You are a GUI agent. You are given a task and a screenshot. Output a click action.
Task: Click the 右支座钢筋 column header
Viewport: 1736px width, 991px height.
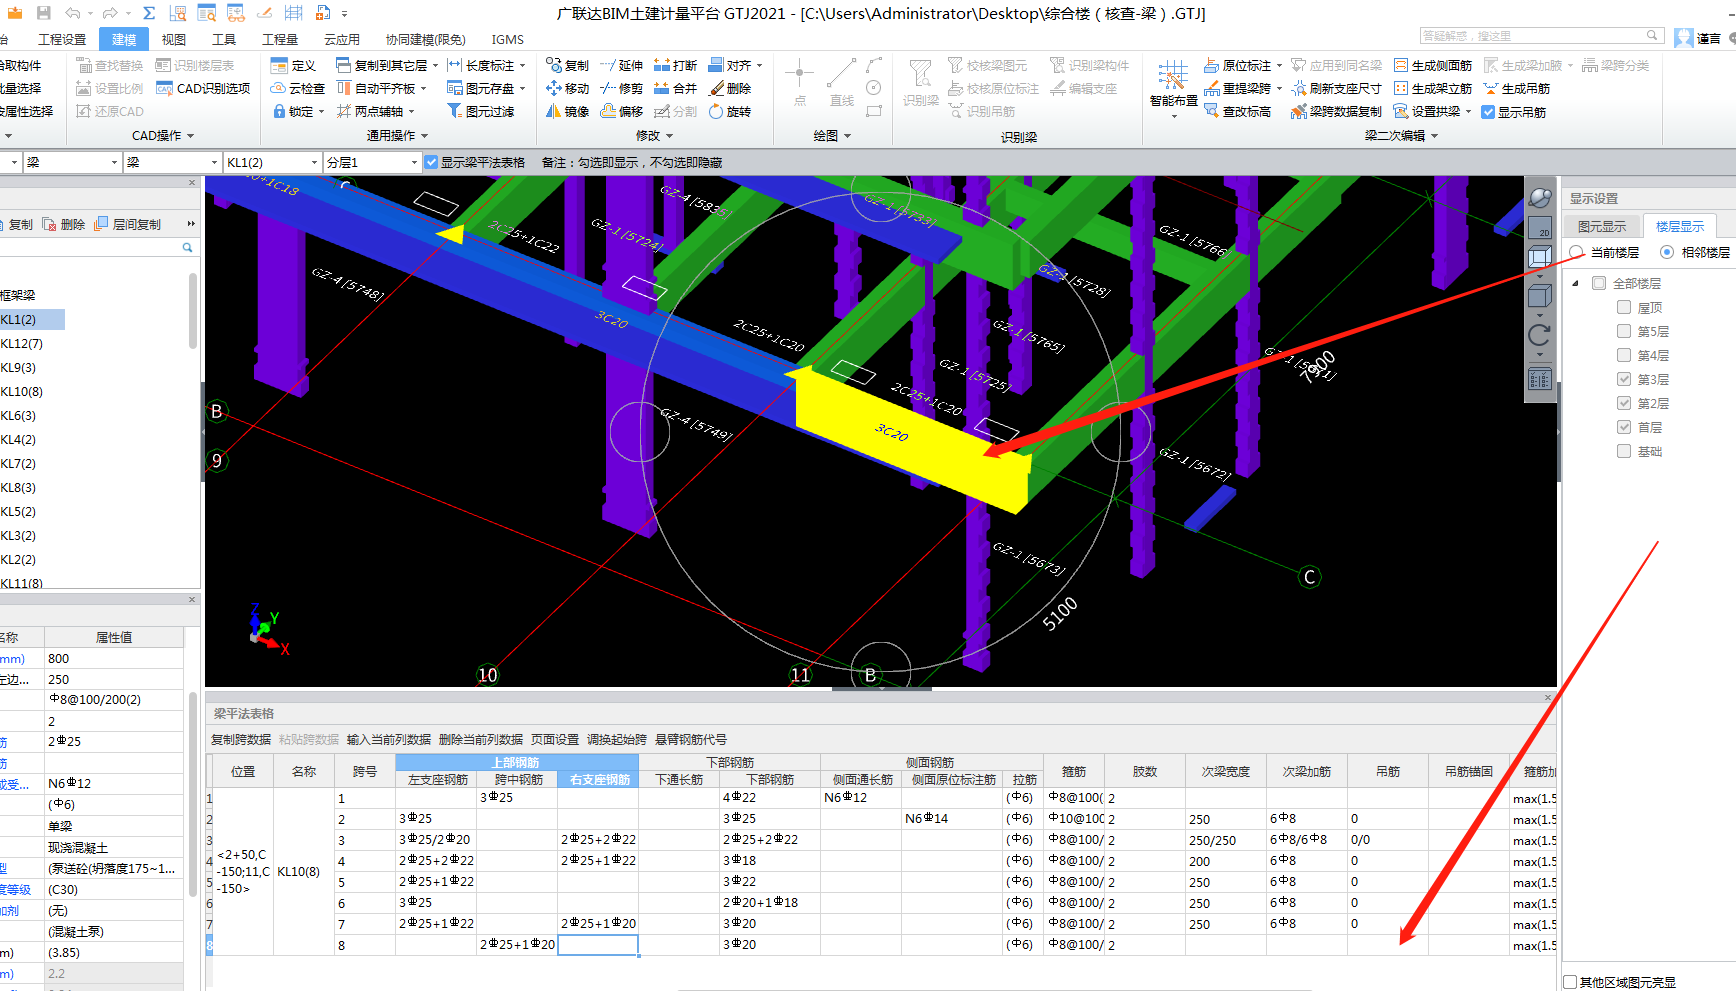click(x=599, y=779)
